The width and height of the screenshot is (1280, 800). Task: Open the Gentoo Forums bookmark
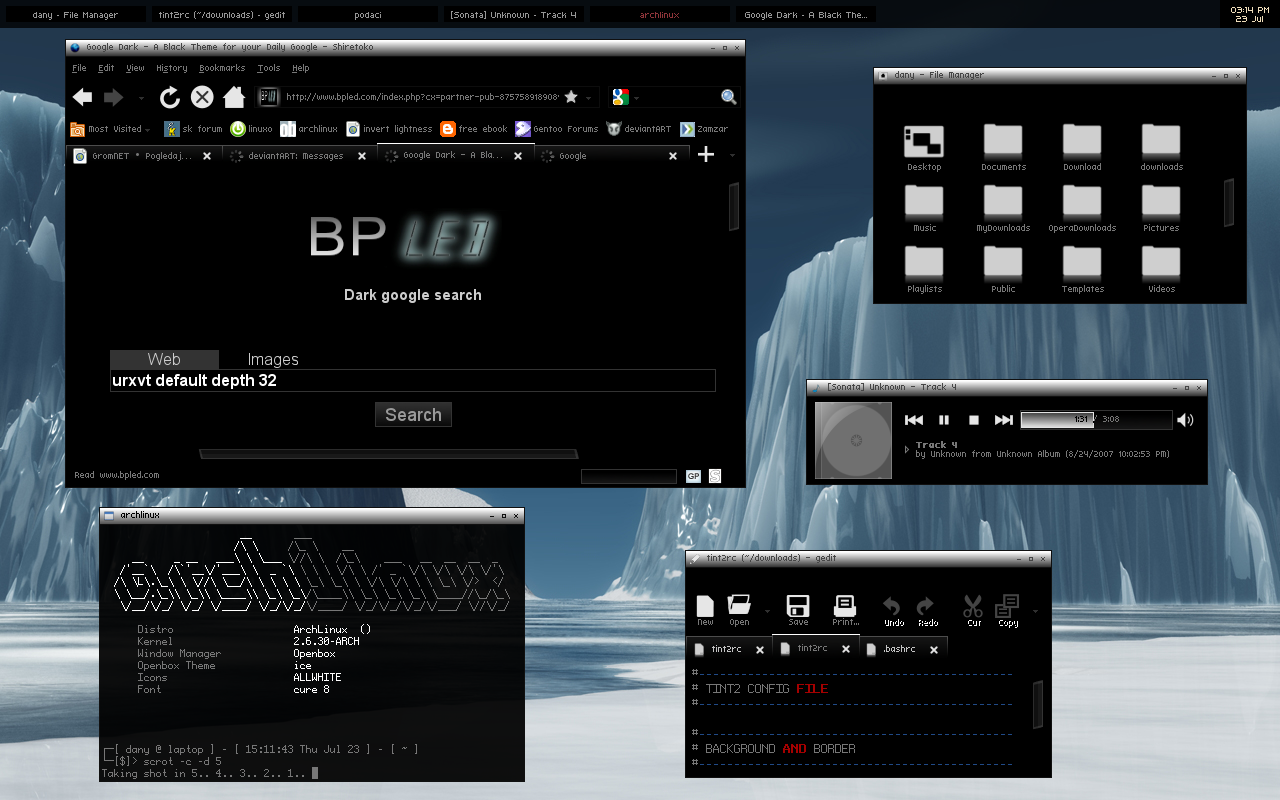[557, 129]
